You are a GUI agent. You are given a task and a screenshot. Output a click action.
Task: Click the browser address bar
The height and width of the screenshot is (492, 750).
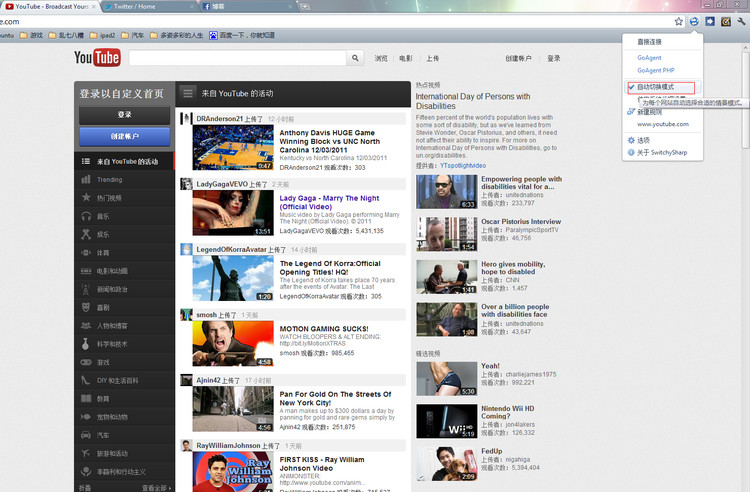pos(335,22)
